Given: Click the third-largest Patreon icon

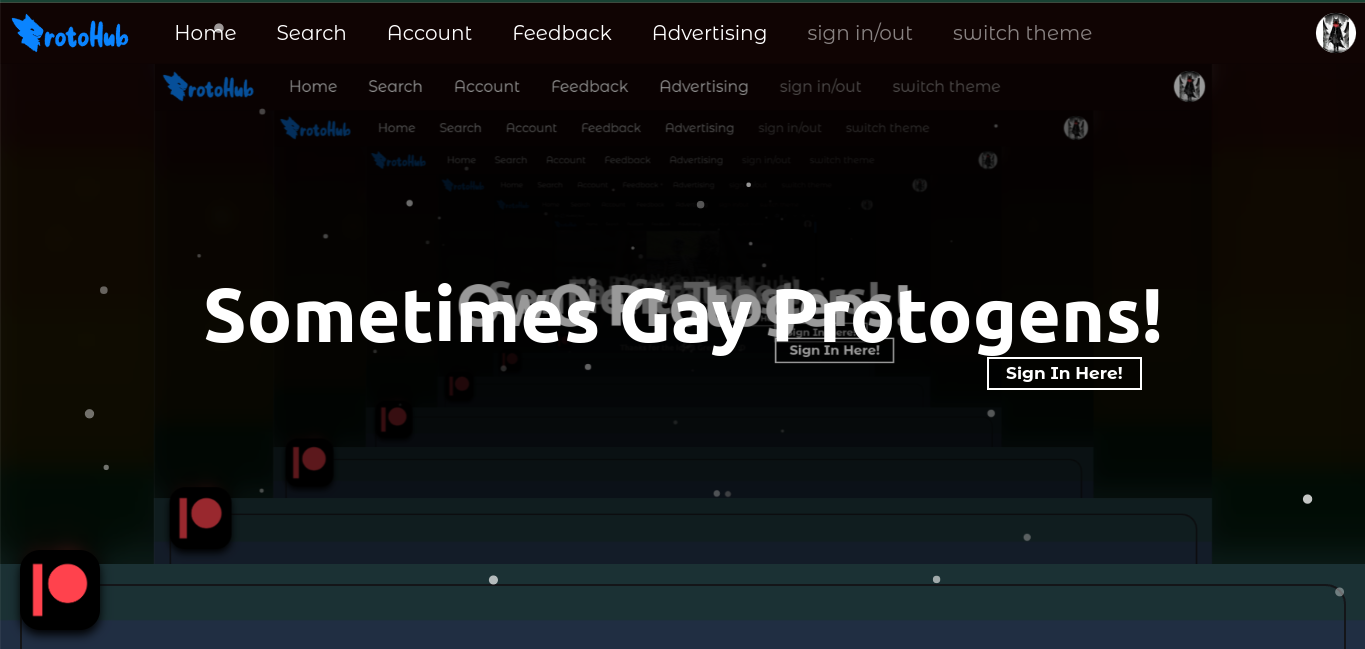Looking at the screenshot, I should coord(309,462).
